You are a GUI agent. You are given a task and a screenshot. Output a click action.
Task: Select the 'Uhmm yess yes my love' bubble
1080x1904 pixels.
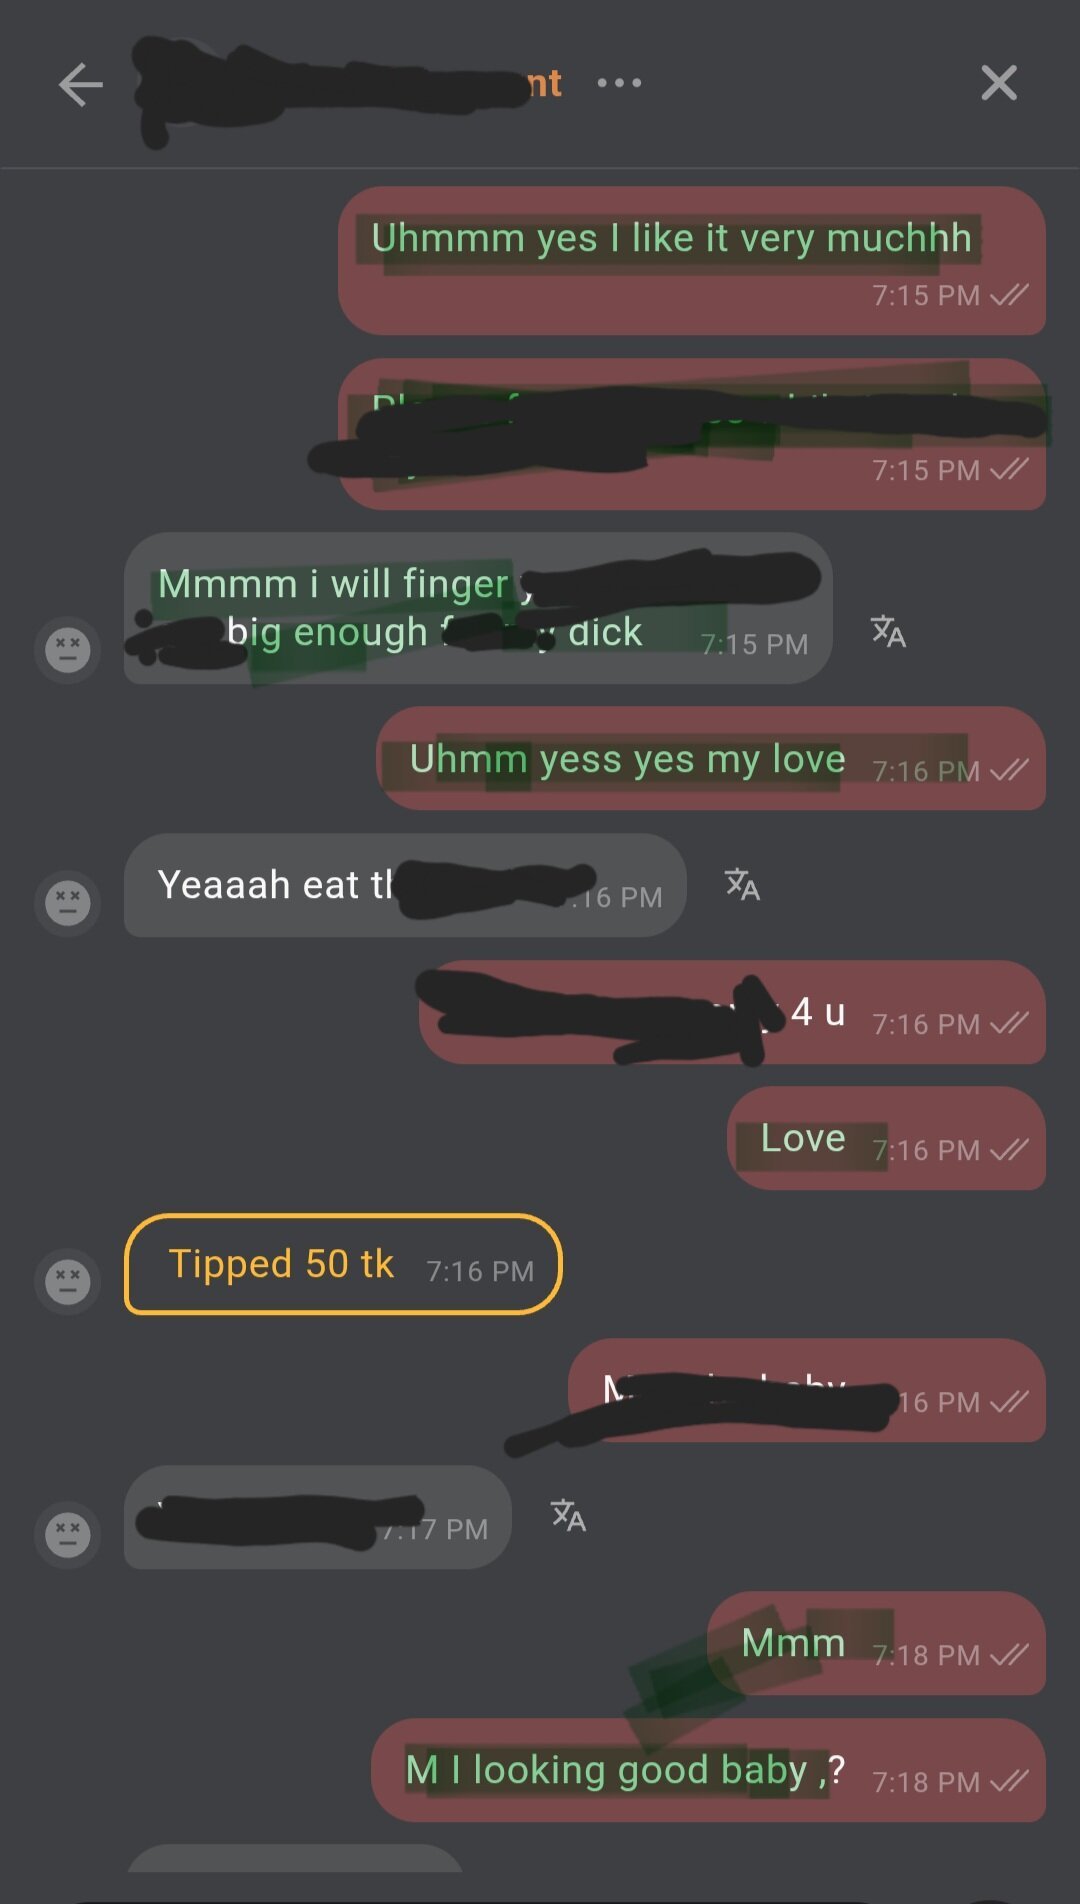click(x=711, y=759)
